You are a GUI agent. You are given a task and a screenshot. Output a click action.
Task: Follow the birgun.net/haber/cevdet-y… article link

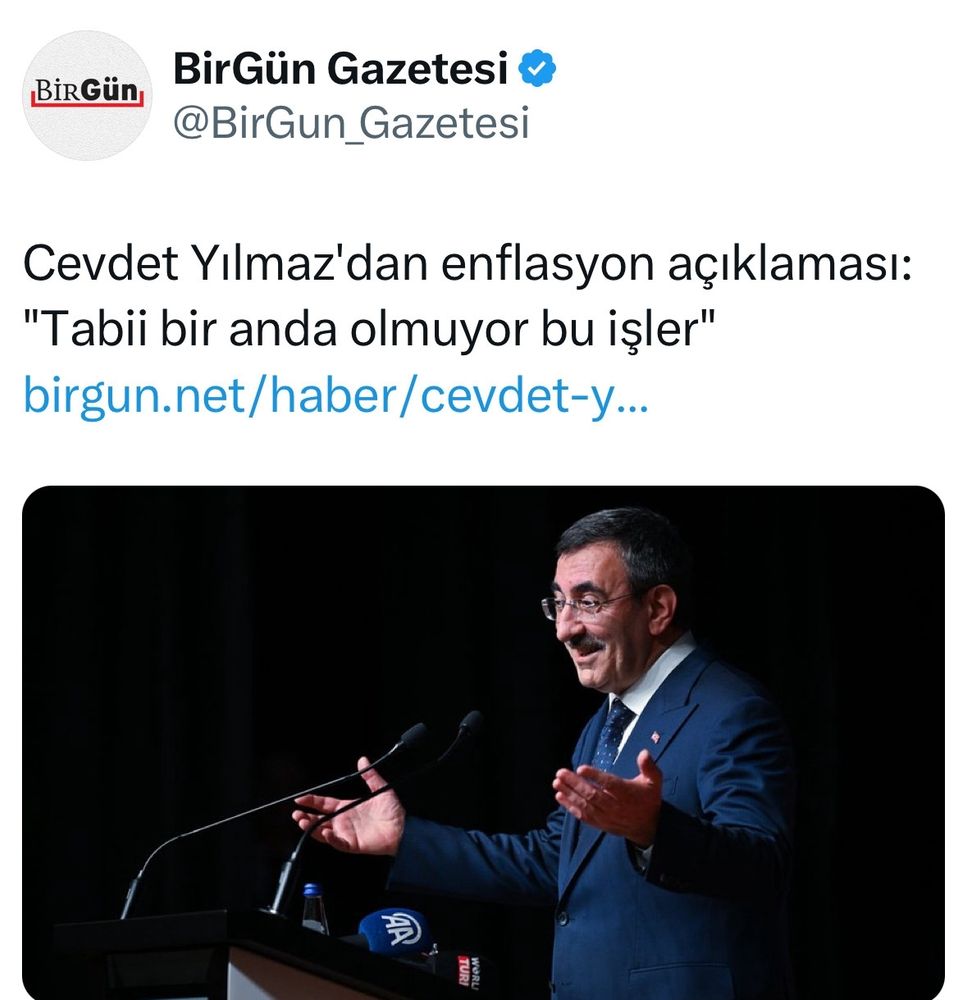pyautogui.click(x=336, y=395)
